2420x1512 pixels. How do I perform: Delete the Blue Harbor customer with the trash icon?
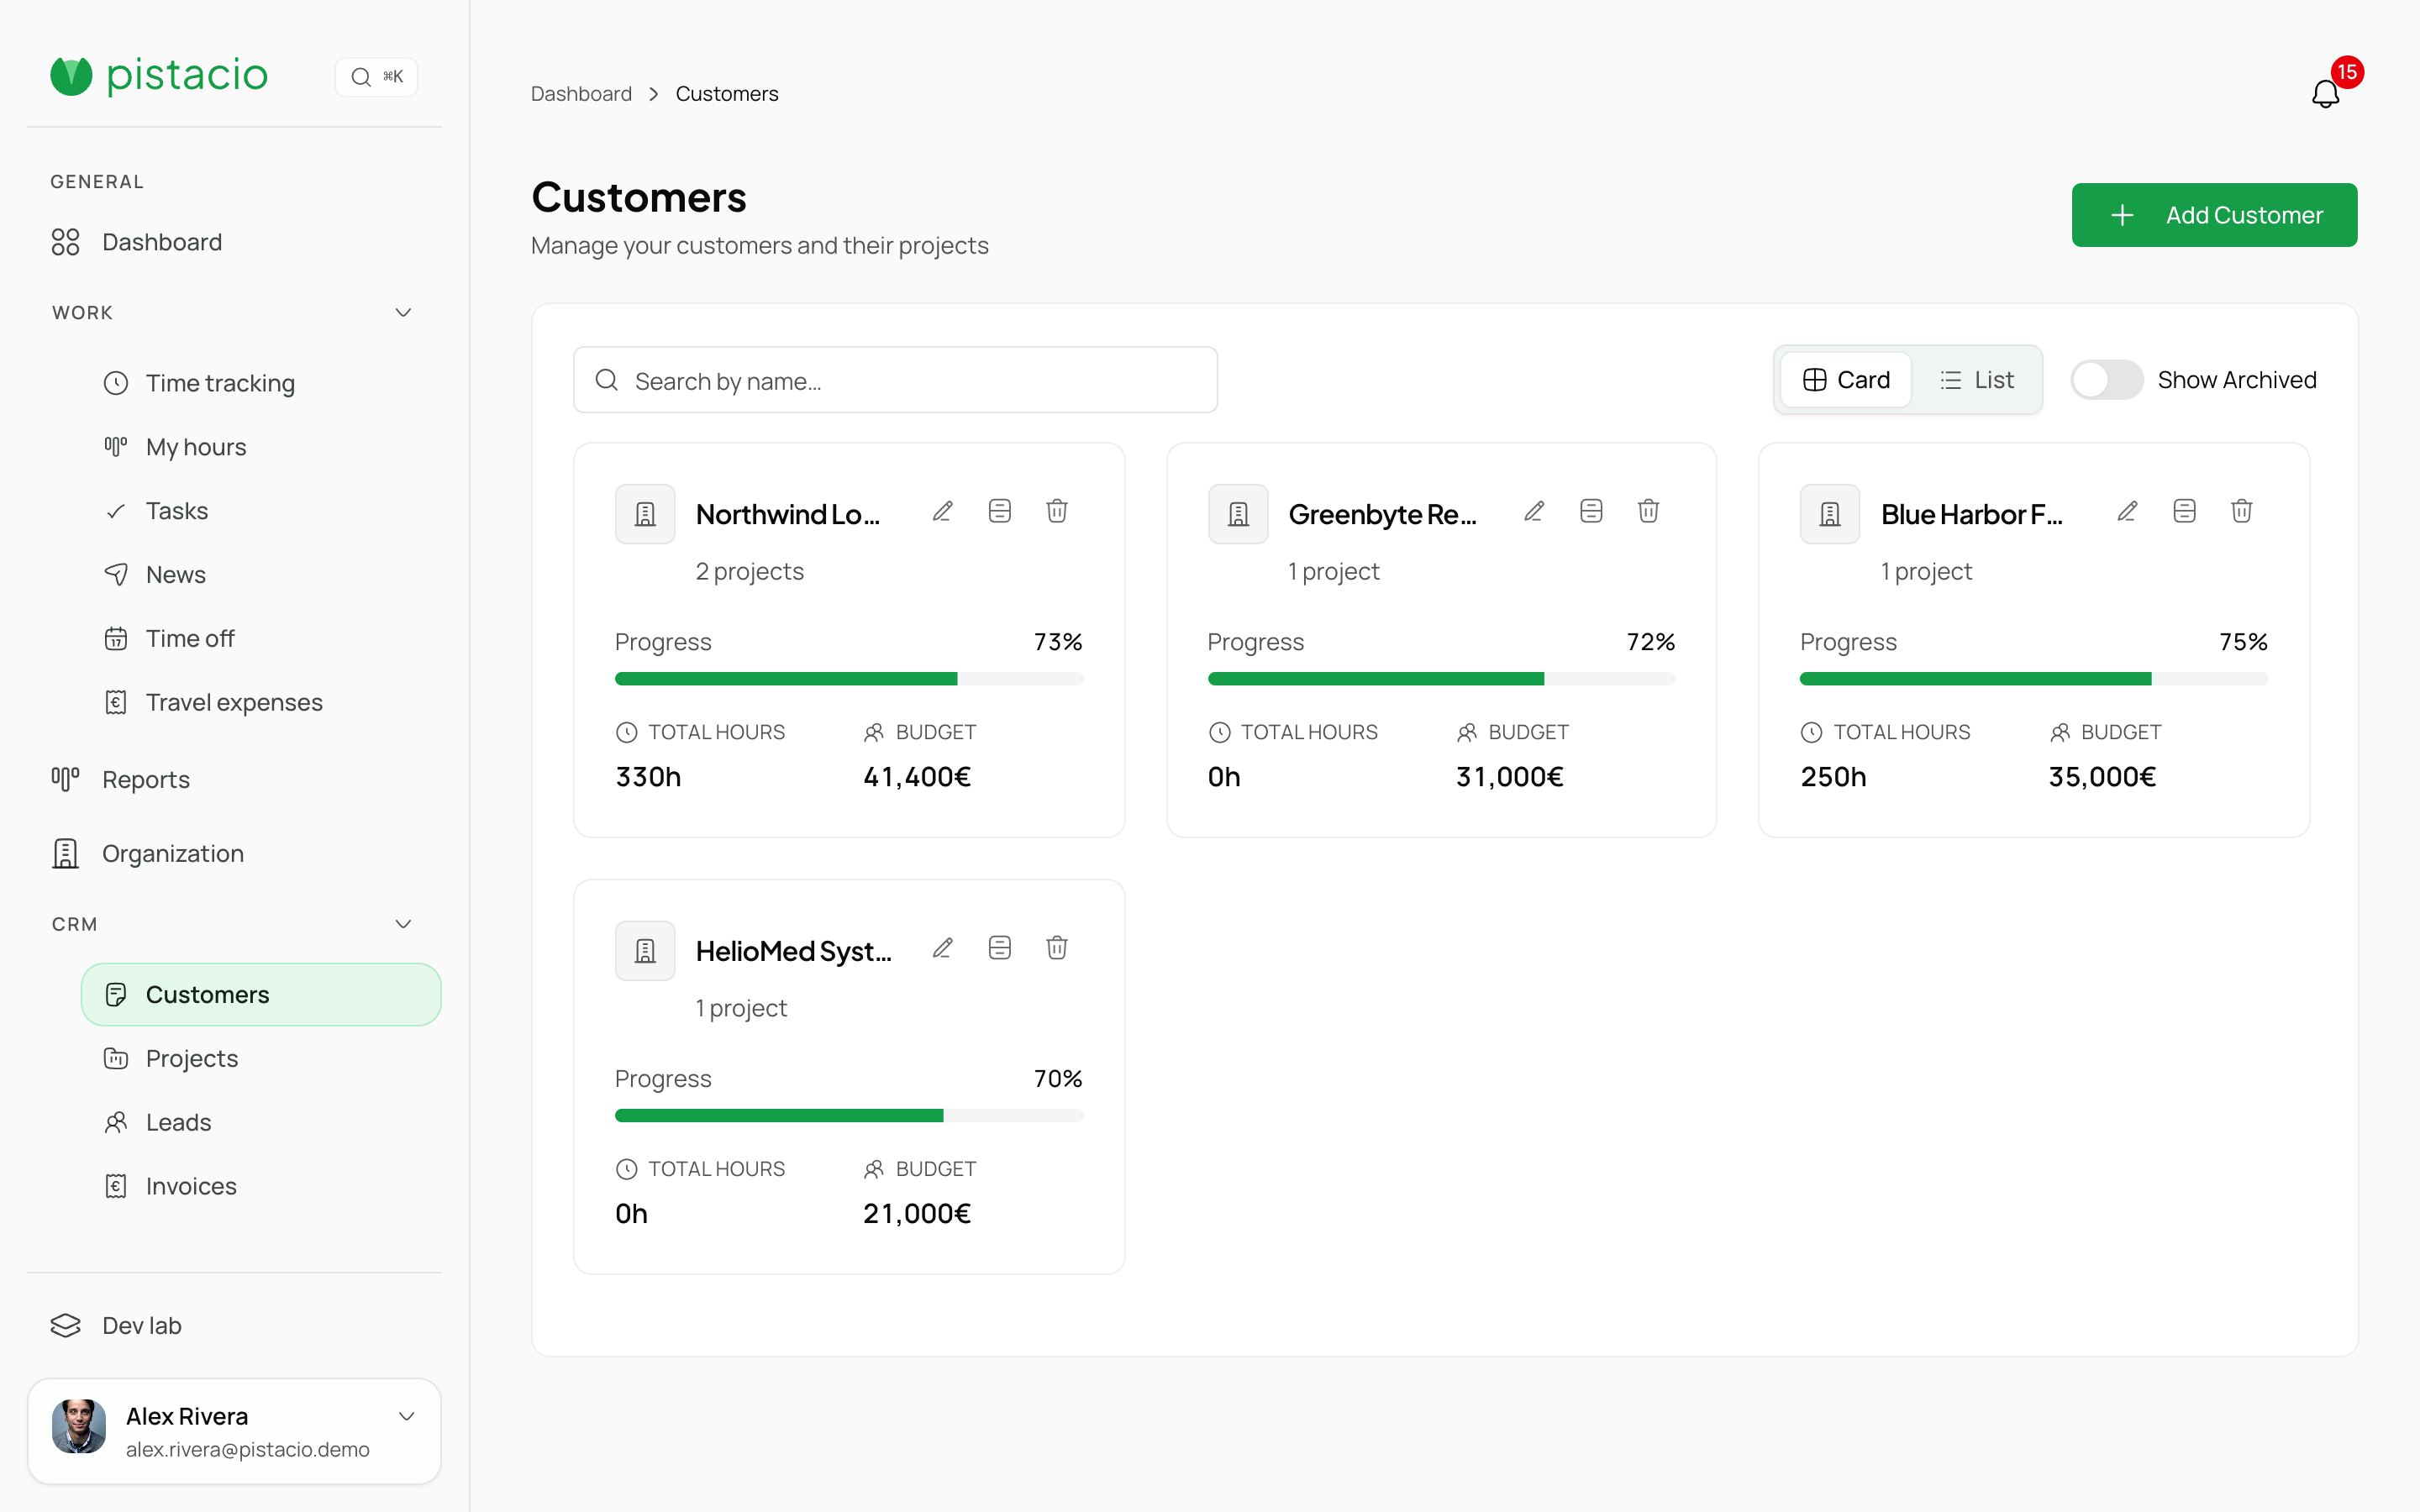point(2242,512)
